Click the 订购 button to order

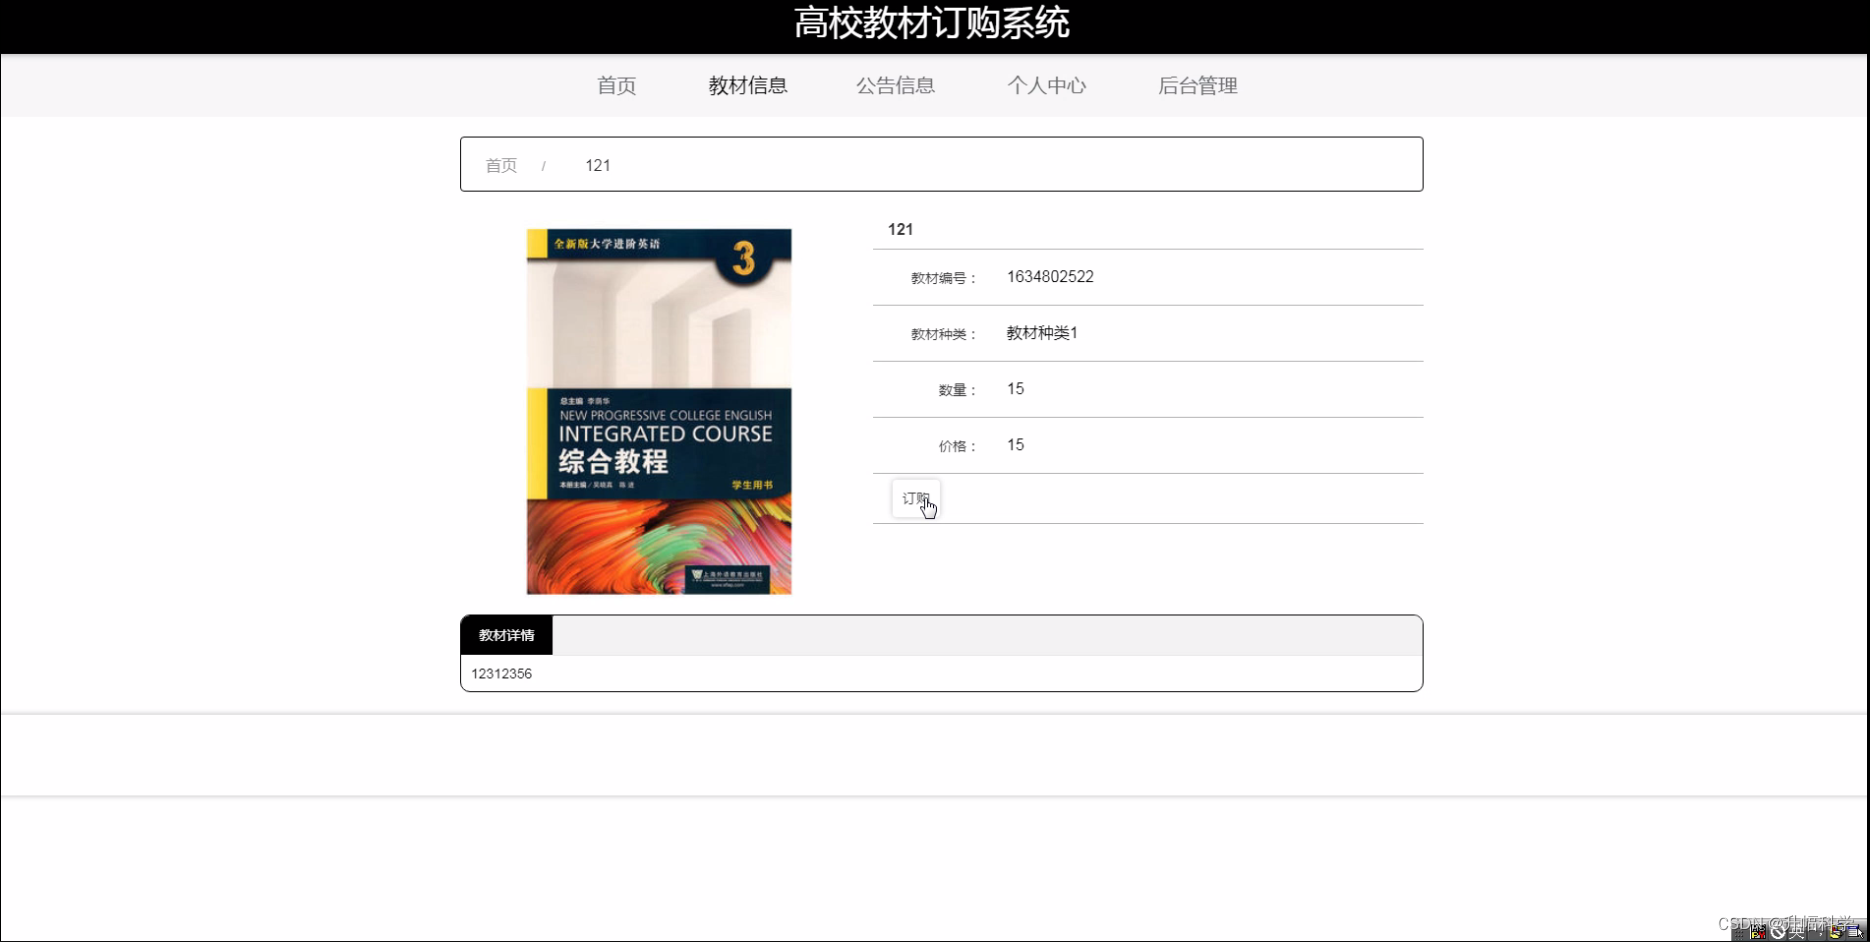pyautogui.click(x=915, y=498)
